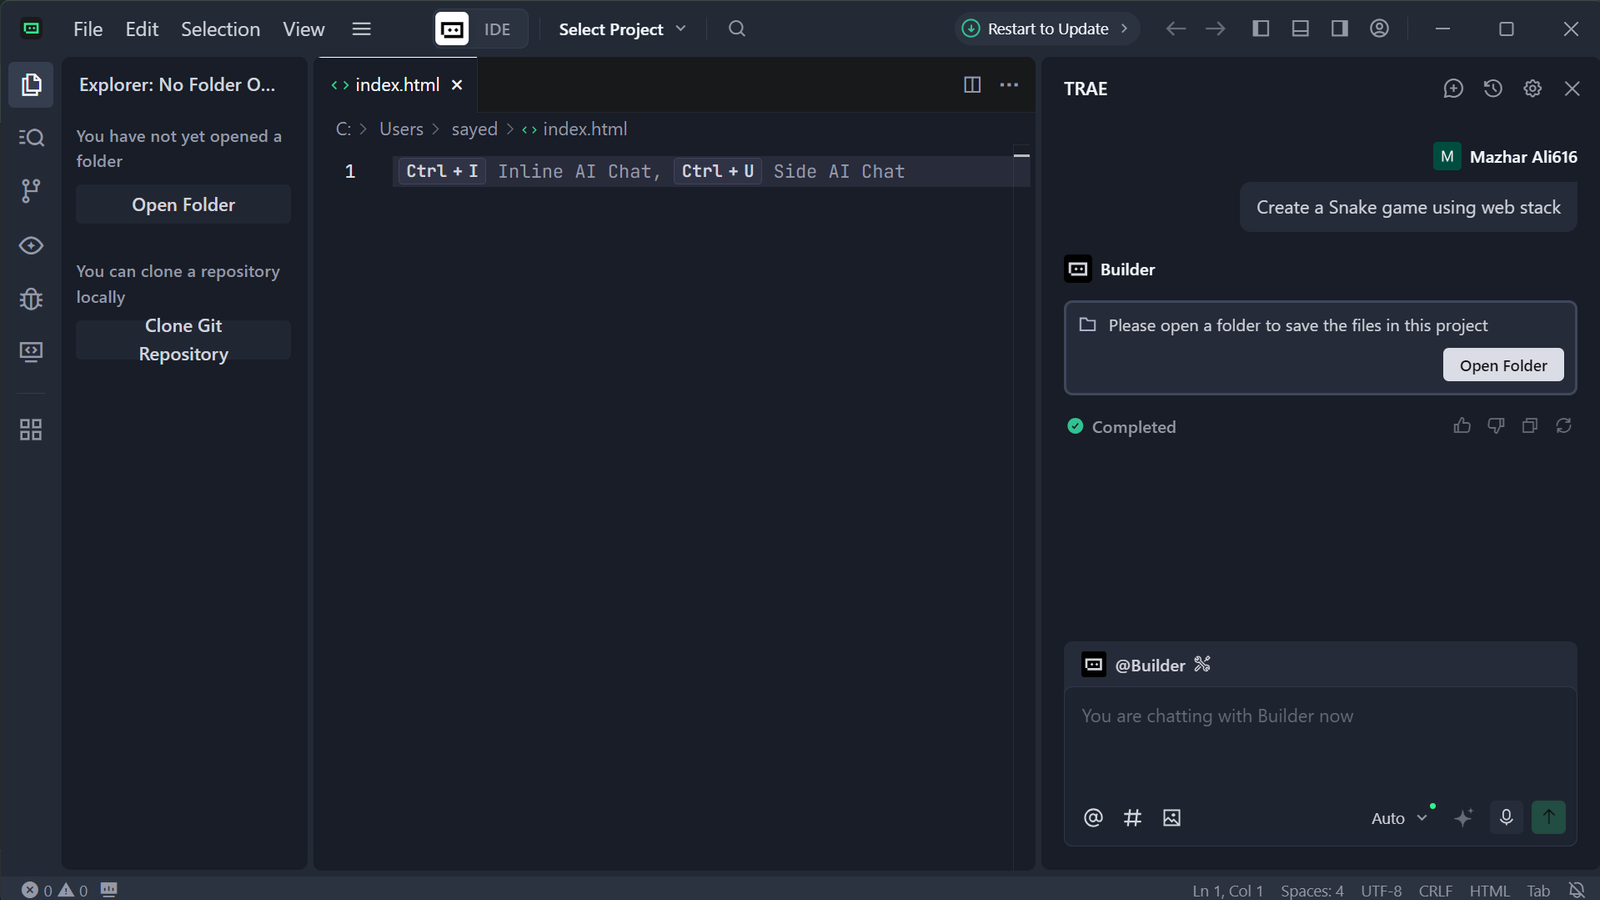The width and height of the screenshot is (1600, 900).
Task: Change line endings via CRLF
Action: (1435, 890)
